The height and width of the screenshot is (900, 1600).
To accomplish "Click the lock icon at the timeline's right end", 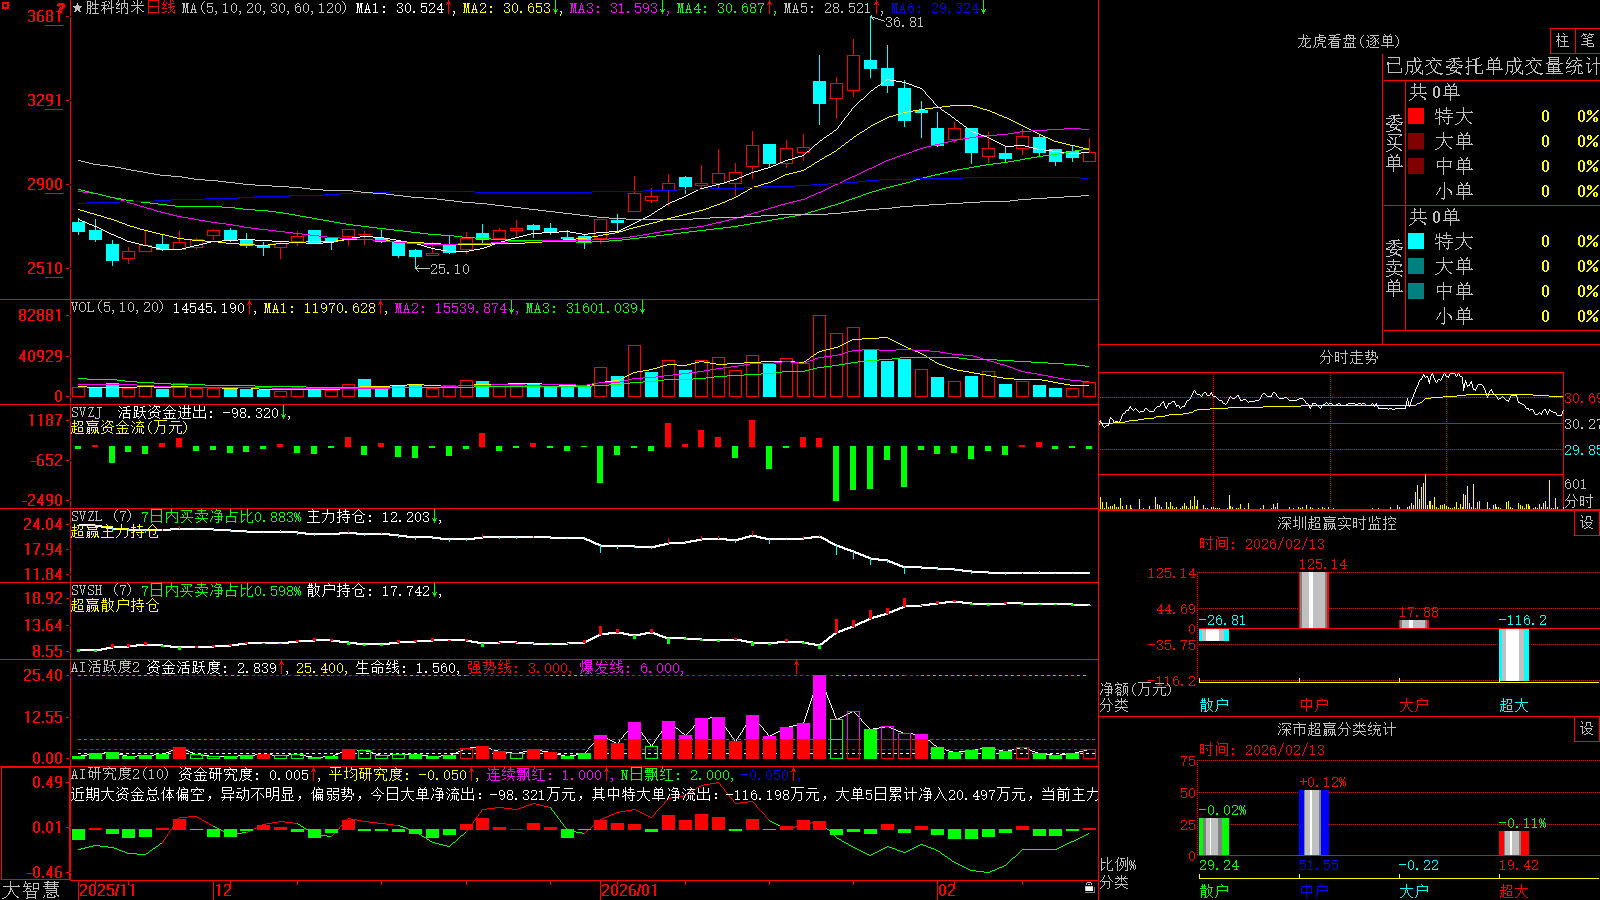I will click(x=1090, y=888).
